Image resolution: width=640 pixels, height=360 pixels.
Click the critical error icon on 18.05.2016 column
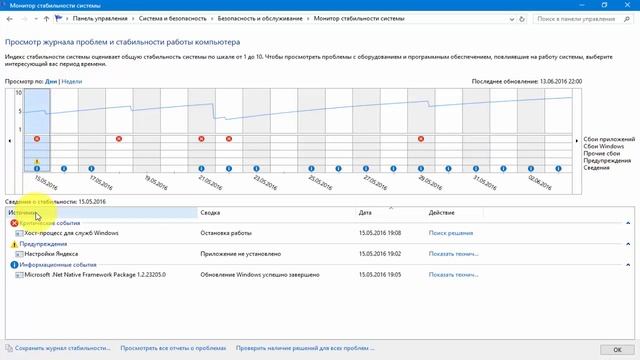pos(119,139)
